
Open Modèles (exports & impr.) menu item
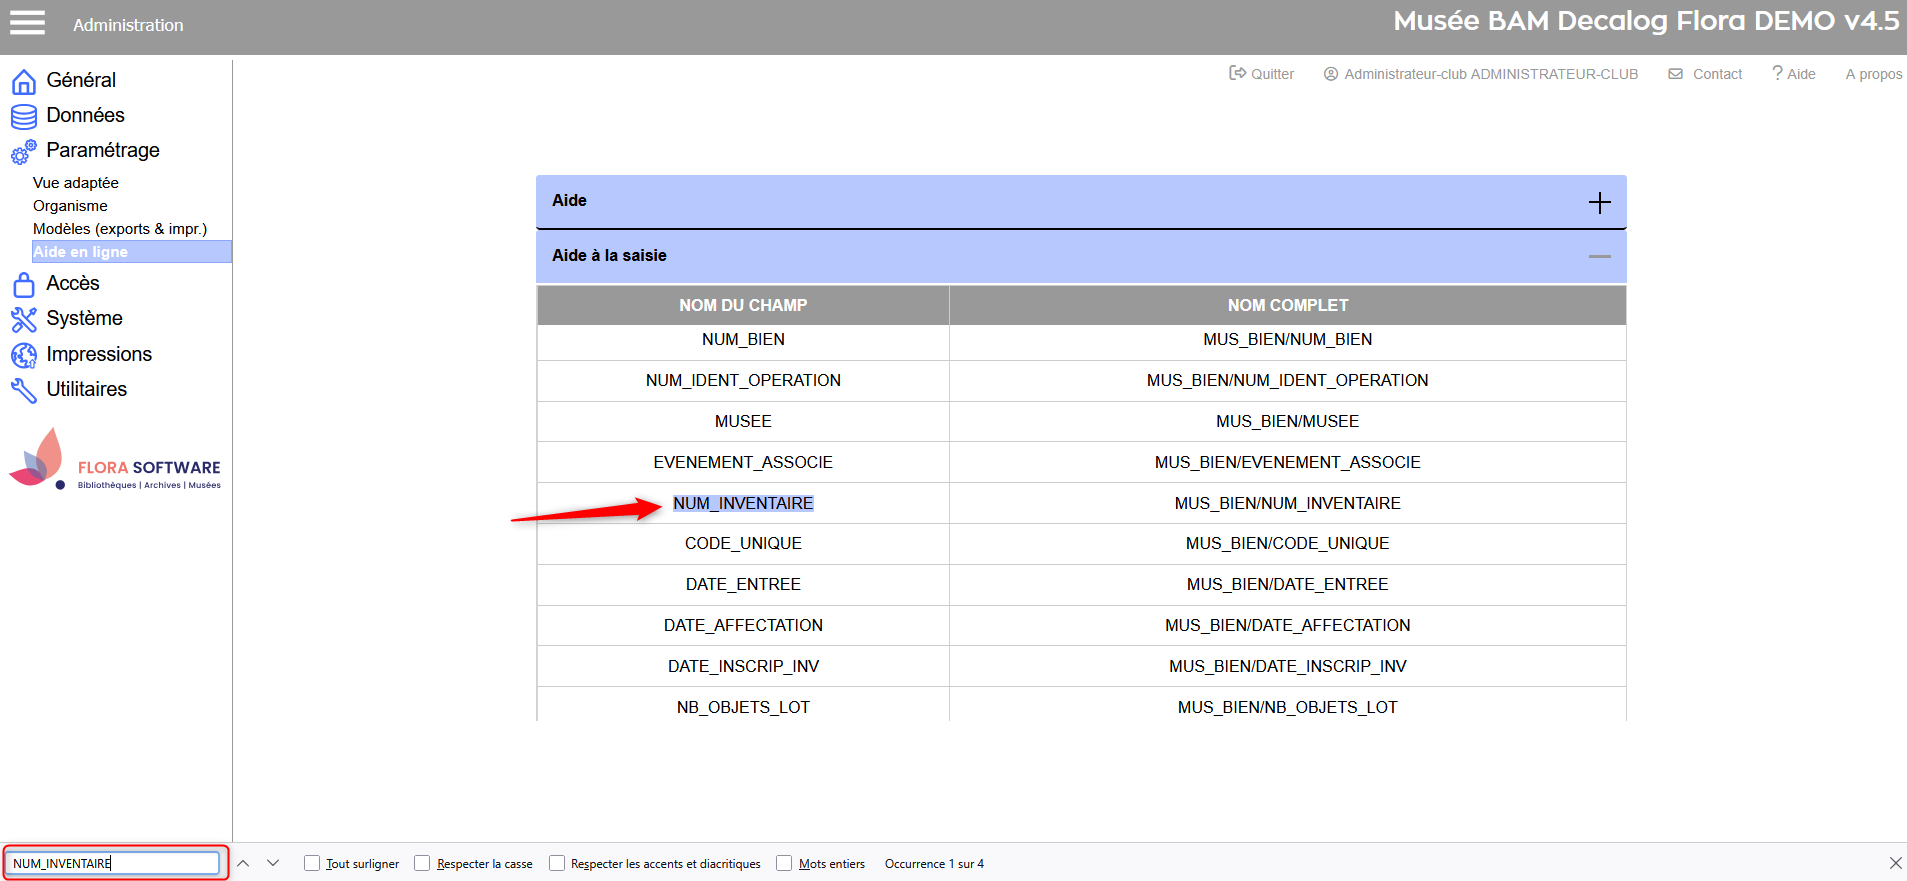tap(120, 229)
